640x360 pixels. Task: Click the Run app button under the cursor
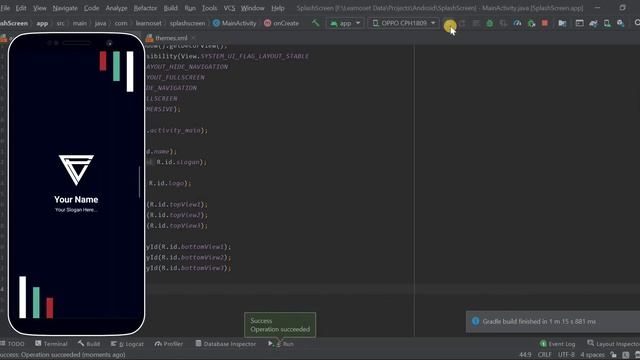point(450,25)
